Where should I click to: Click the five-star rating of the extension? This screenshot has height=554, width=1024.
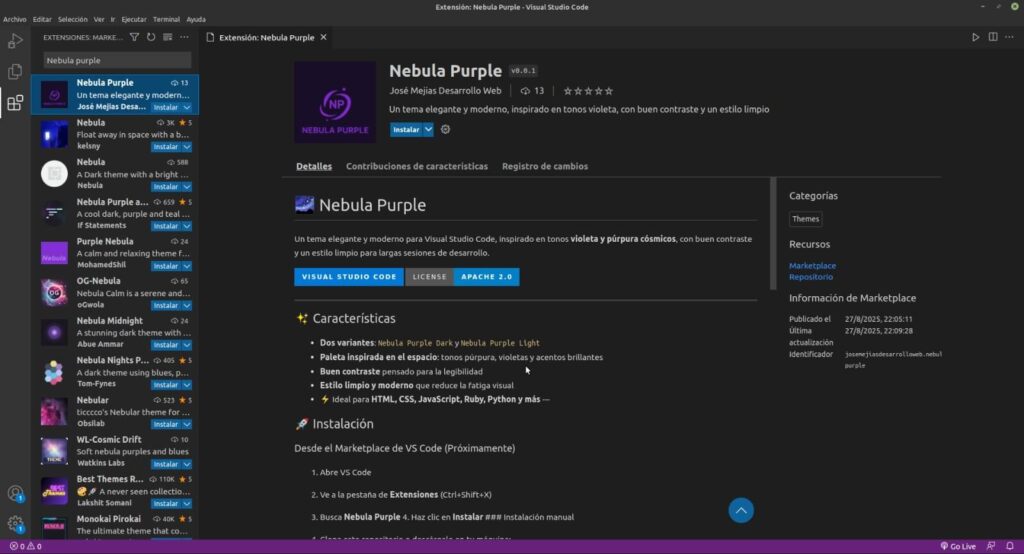pyautogui.click(x=588, y=91)
